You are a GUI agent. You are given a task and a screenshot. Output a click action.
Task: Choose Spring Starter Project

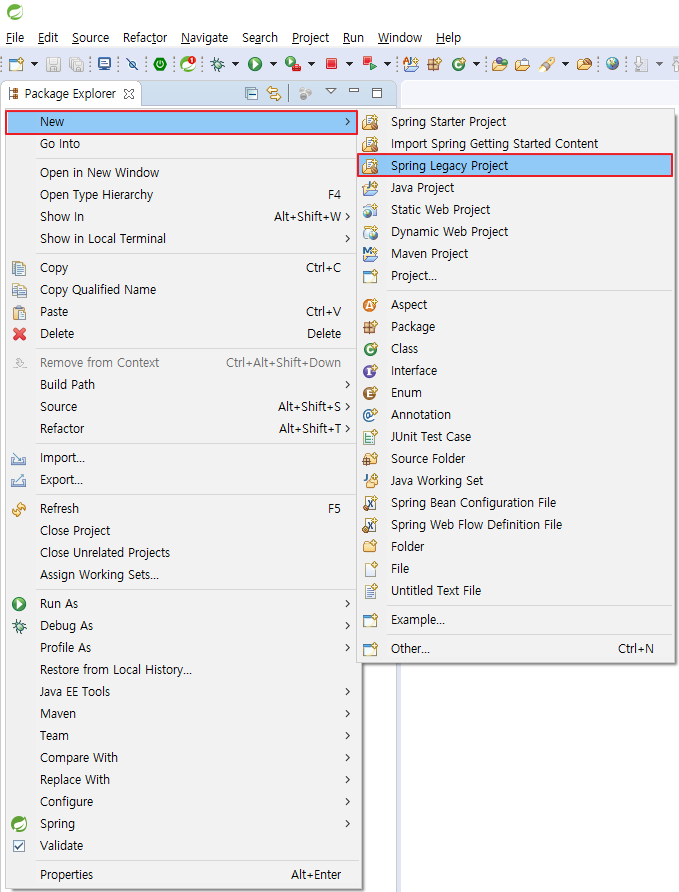point(515,122)
